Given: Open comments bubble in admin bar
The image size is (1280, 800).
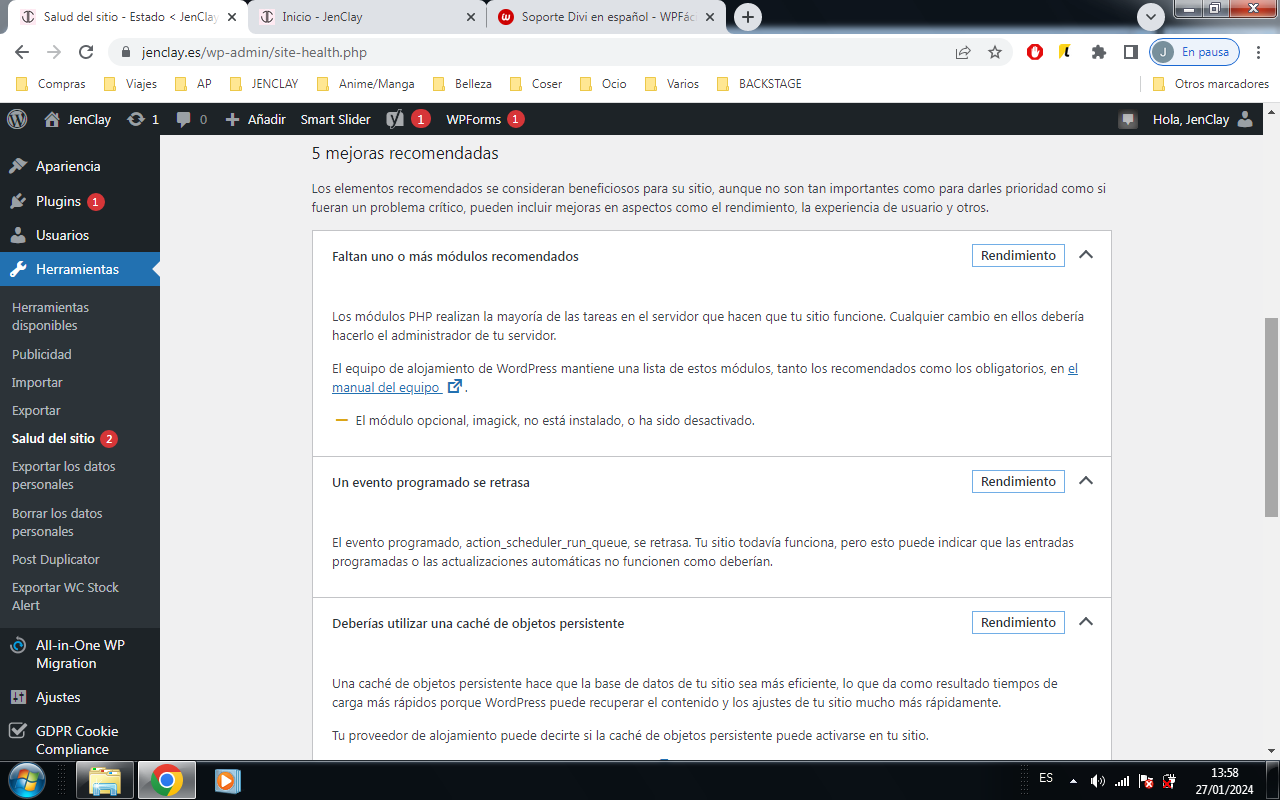Looking at the screenshot, I should pos(184,119).
